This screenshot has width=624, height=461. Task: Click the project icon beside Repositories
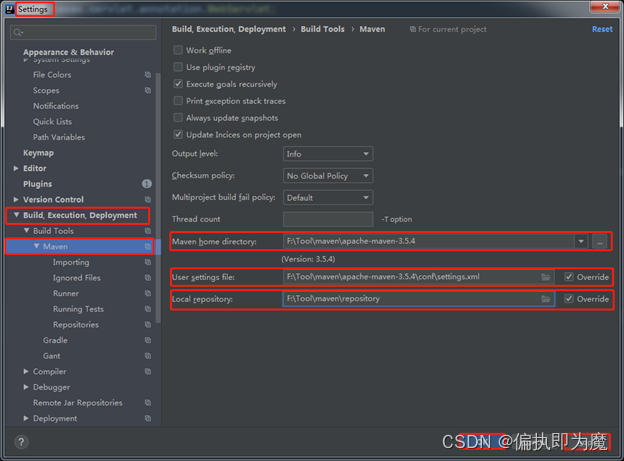[148, 324]
